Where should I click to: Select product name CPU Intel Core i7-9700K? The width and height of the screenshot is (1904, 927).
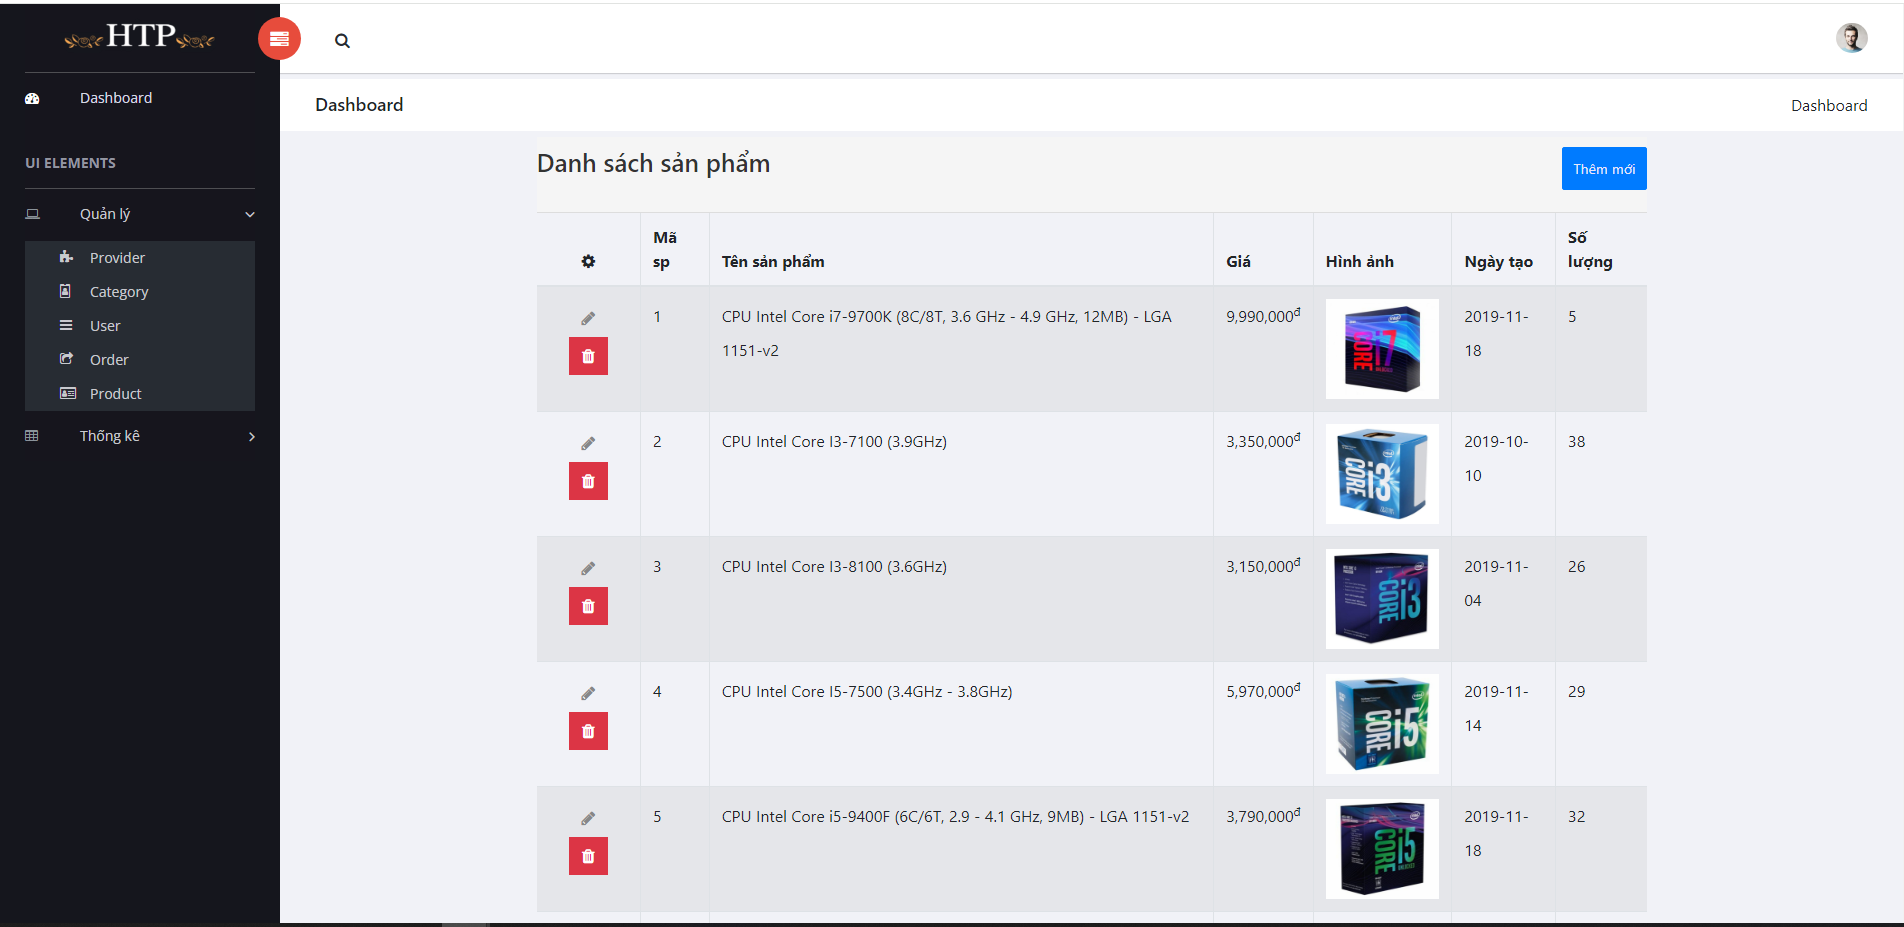(947, 333)
